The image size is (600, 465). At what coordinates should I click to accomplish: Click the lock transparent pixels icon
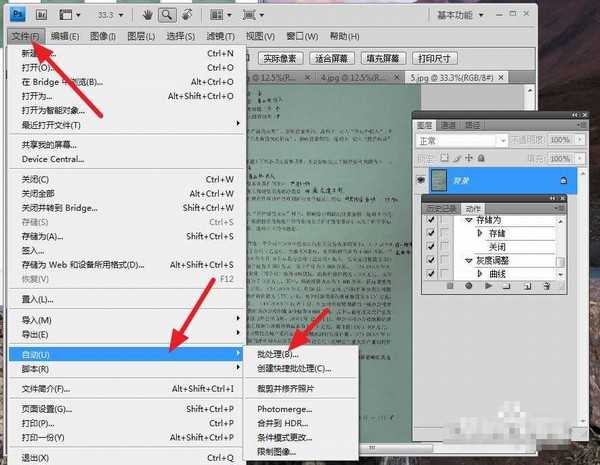click(x=444, y=158)
